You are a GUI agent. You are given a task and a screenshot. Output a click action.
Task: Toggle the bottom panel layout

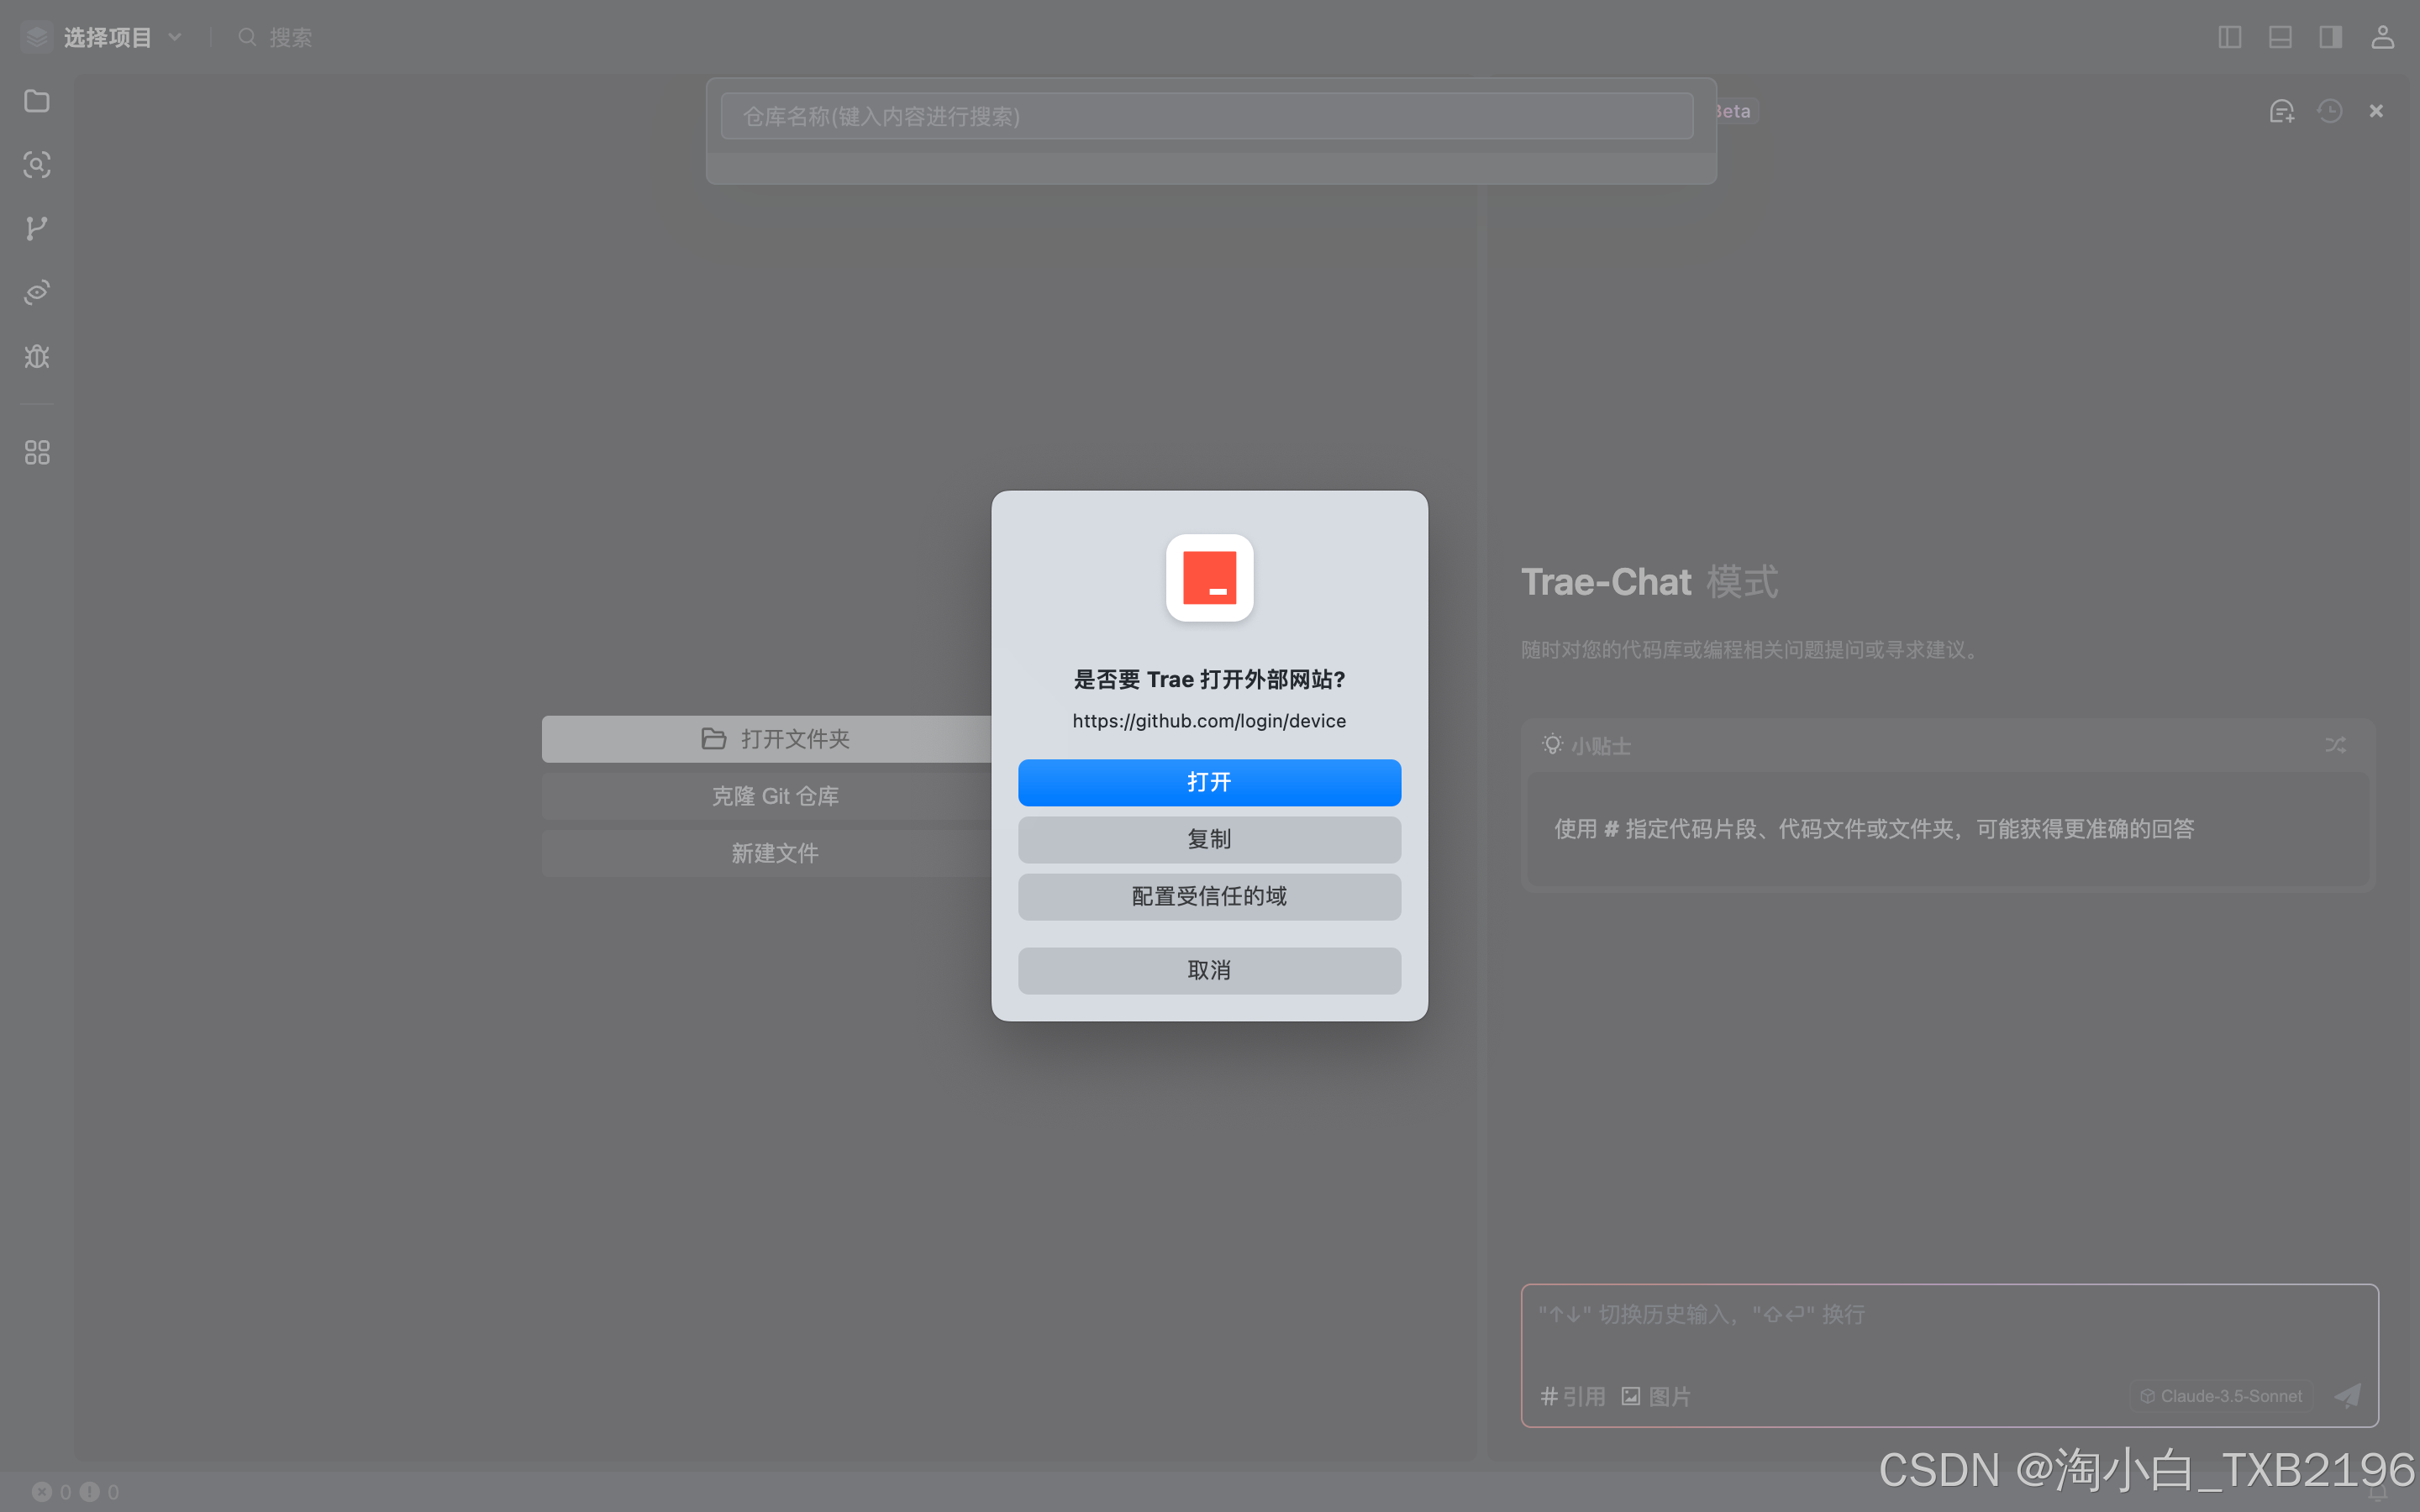(x=2280, y=38)
